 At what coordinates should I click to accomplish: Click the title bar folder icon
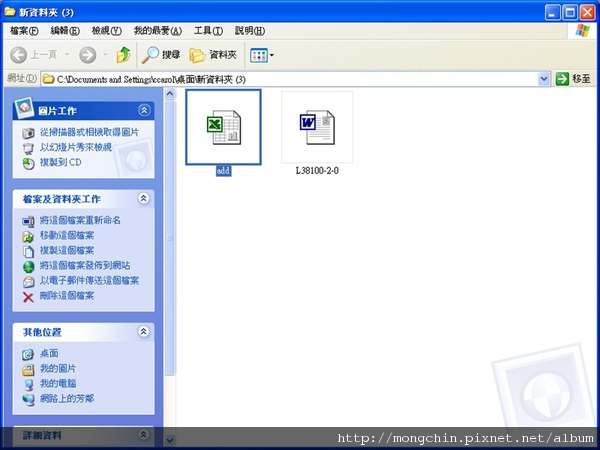pyautogui.click(x=10, y=11)
